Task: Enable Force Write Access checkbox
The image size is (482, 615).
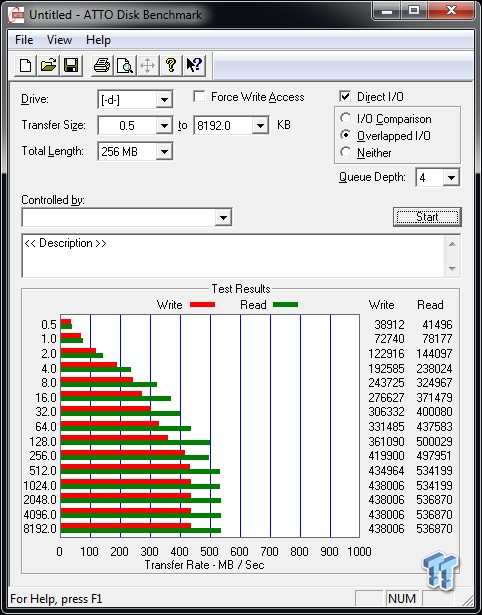Action: pos(199,96)
